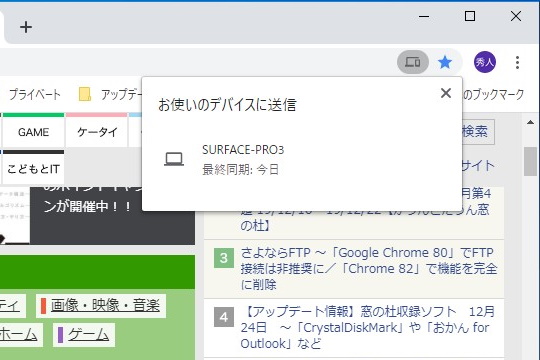Image resolution: width=540 pixels, height=360 pixels.
Task: Minimize the Chrome window
Action: coord(424,16)
